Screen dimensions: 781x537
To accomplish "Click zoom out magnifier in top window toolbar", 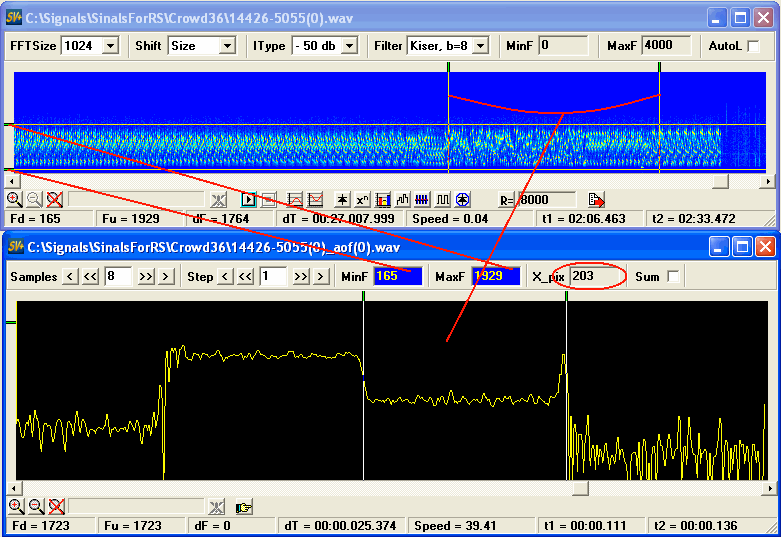I will pyautogui.click(x=34, y=199).
